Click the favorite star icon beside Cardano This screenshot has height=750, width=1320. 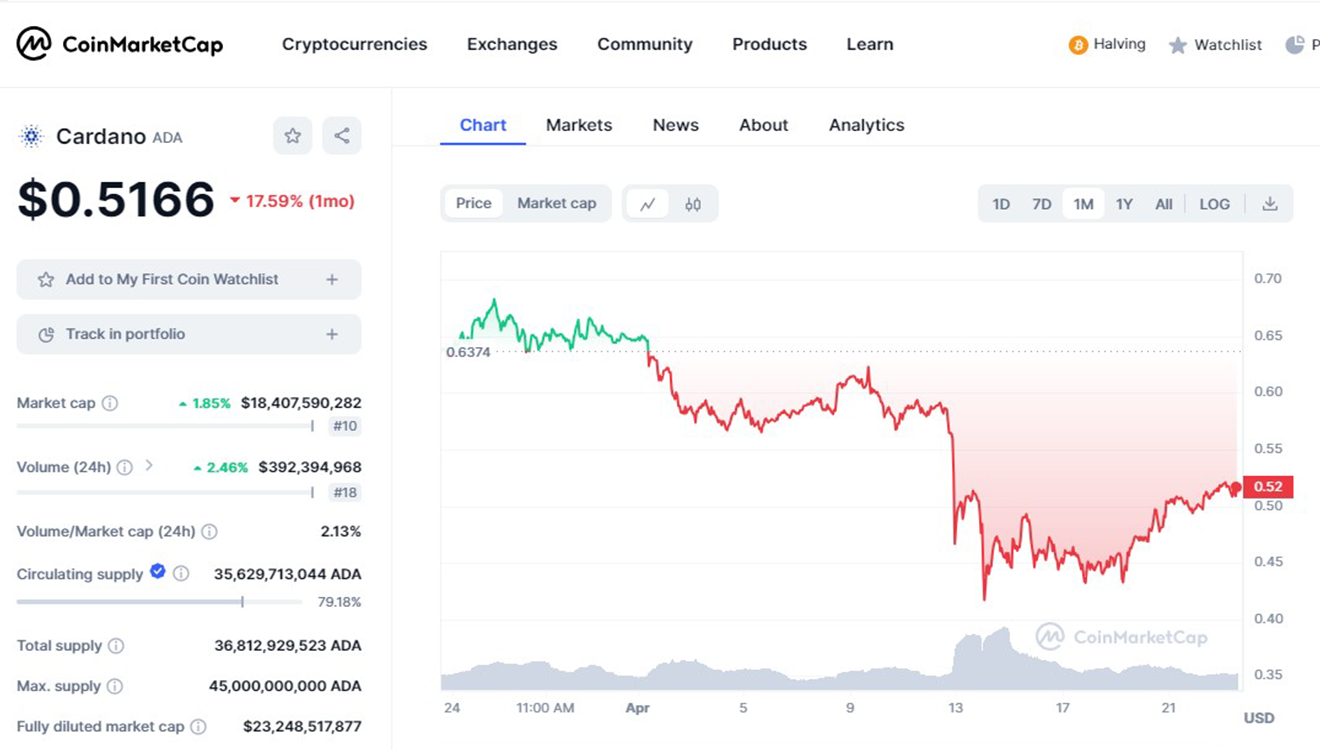(x=292, y=136)
